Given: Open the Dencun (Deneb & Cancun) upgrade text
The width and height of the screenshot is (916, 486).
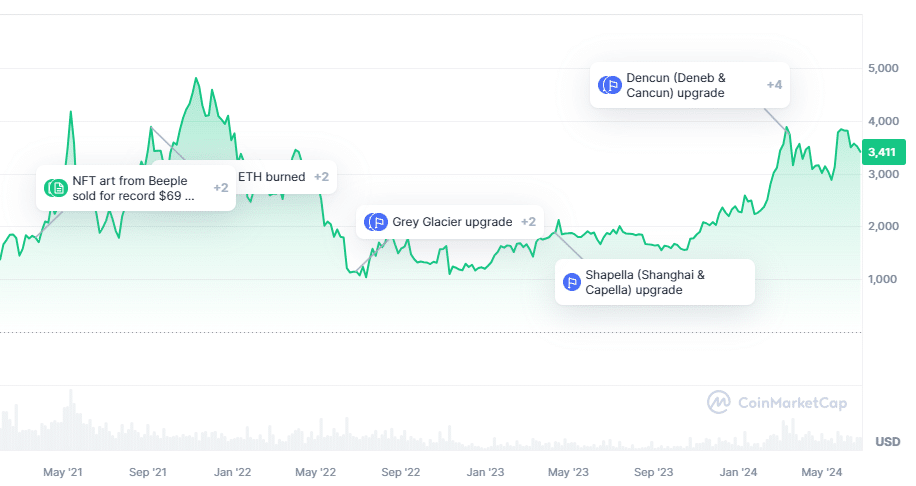Looking at the screenshot, I should (676, 85).
